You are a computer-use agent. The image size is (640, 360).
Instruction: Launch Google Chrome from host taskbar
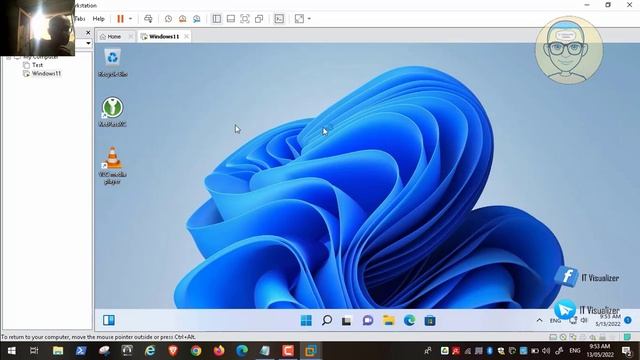point(196,351)
